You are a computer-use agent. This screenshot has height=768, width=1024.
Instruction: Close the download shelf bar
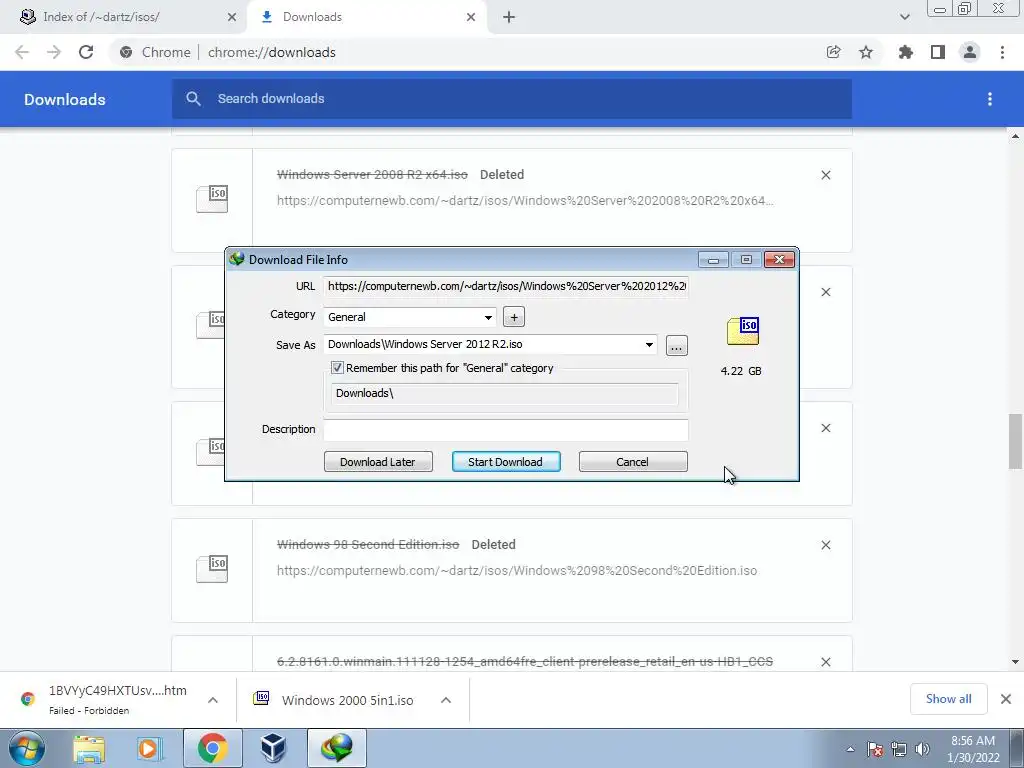[x=1006, y=699]
